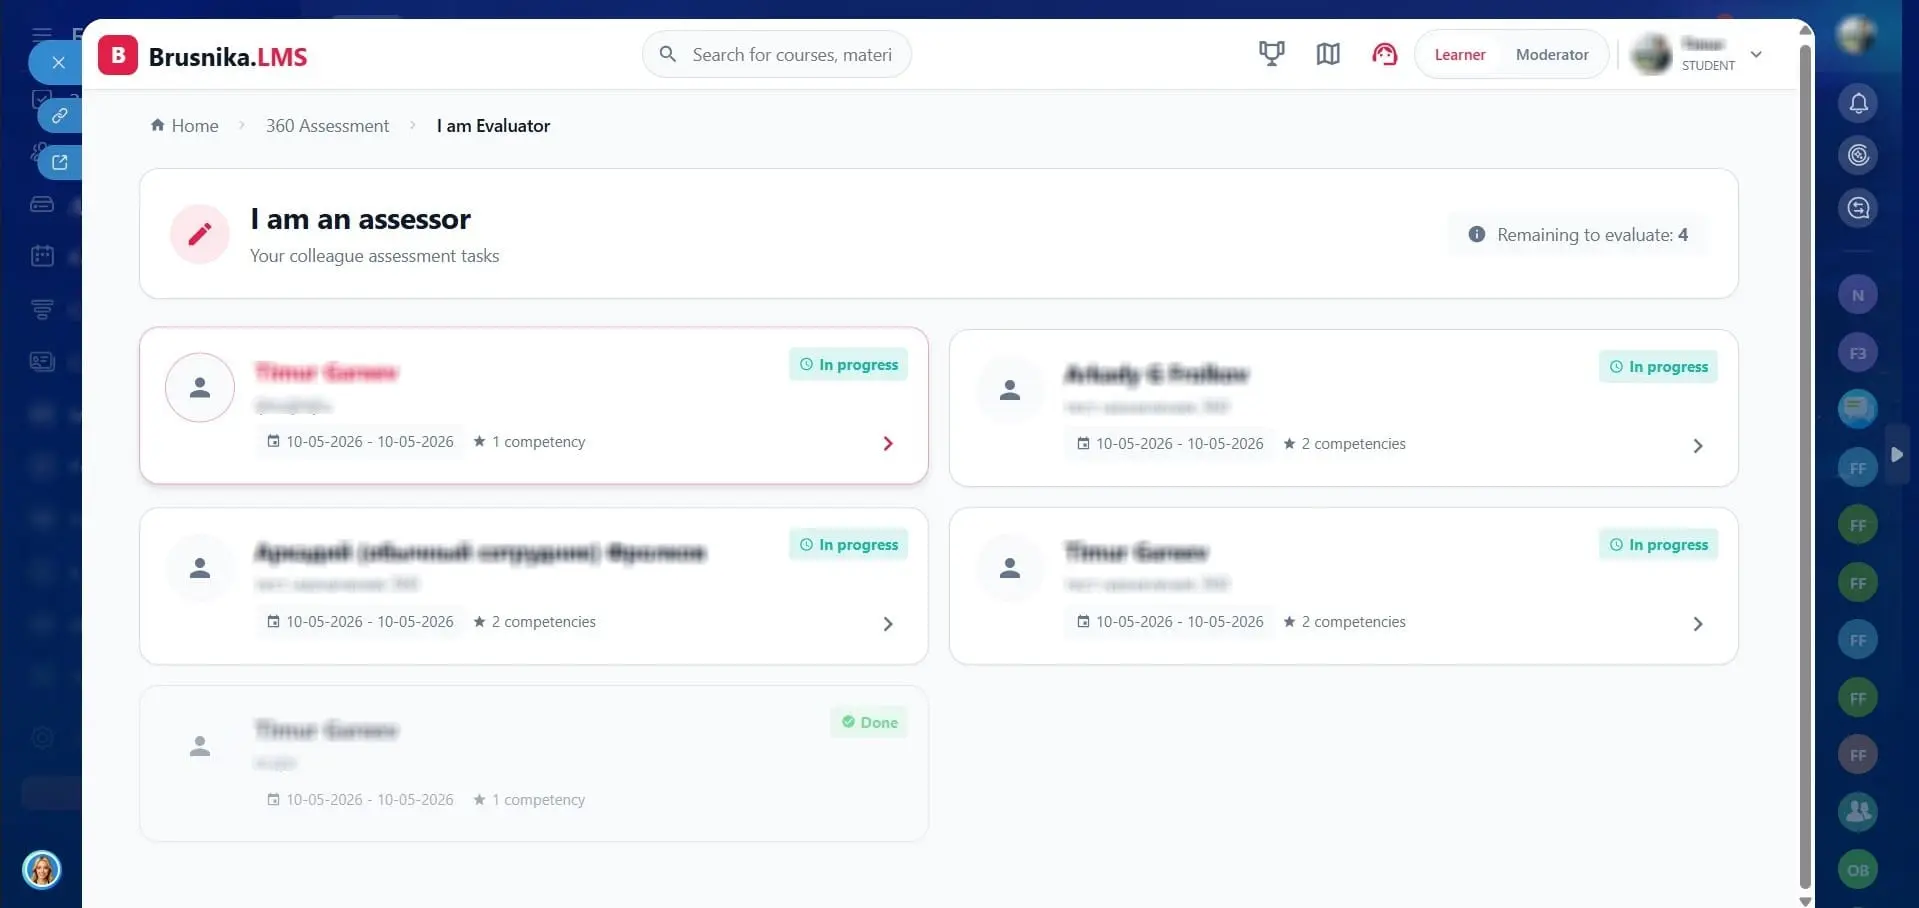This screenshot has width=1919, height=908.
Task: Click the Remaining to evaluate: 4 label
Action: pyautogui.click(x=1592, y=235)
